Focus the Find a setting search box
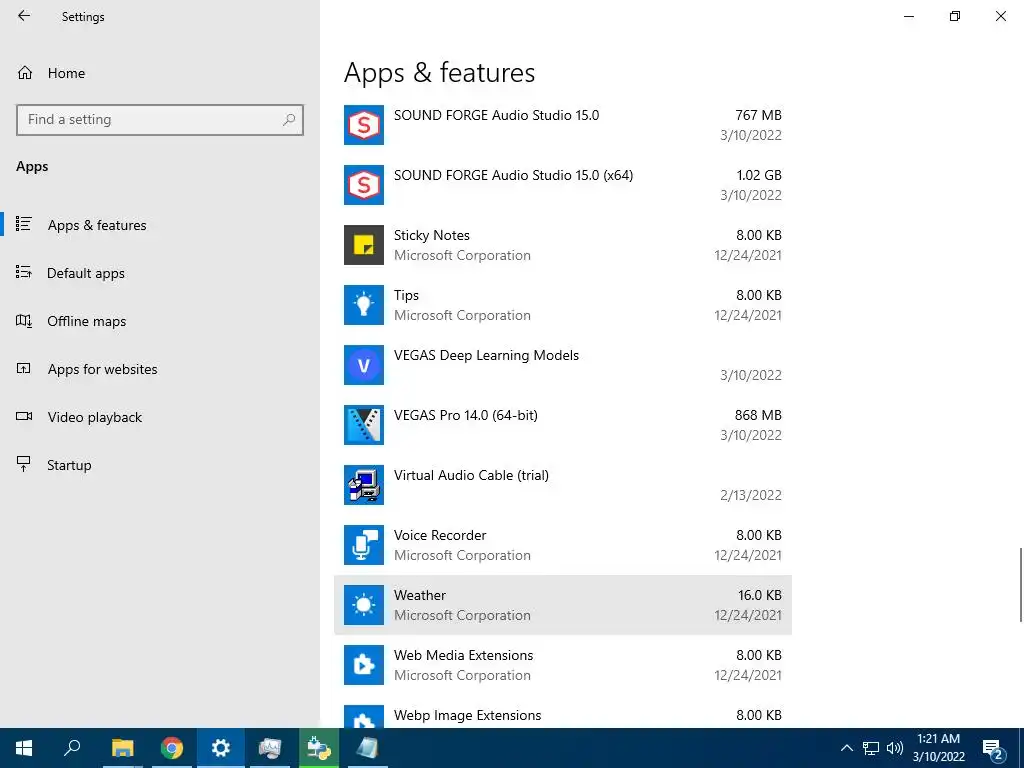1024x768 pixels. point(160,120)
